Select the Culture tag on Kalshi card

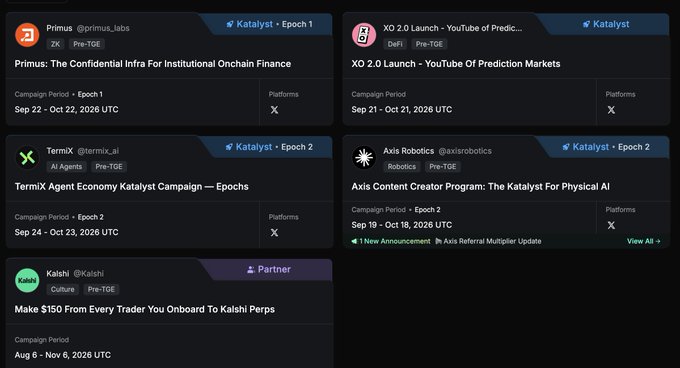[x=62, y=289]
